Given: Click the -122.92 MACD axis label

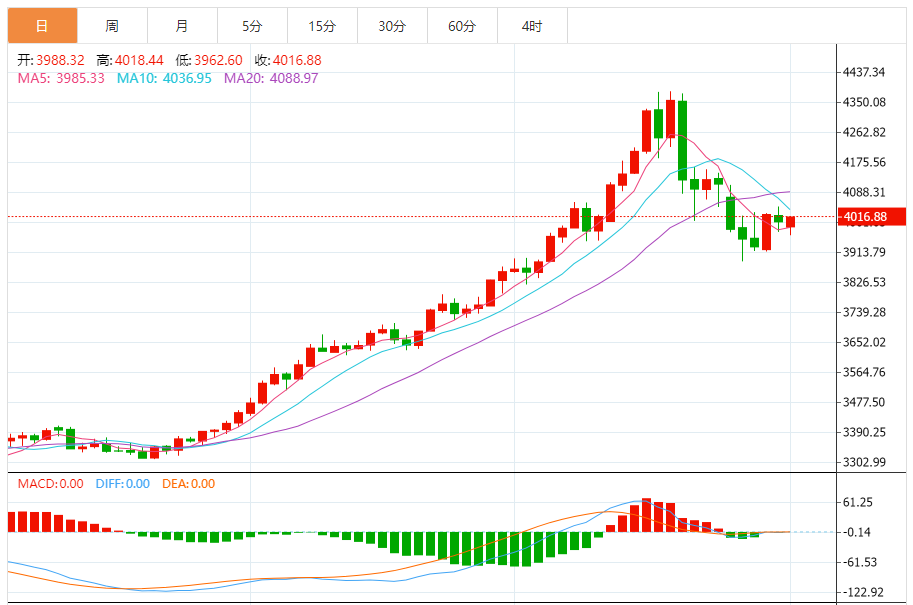Looking at the screenshot, I should [864, 592].
